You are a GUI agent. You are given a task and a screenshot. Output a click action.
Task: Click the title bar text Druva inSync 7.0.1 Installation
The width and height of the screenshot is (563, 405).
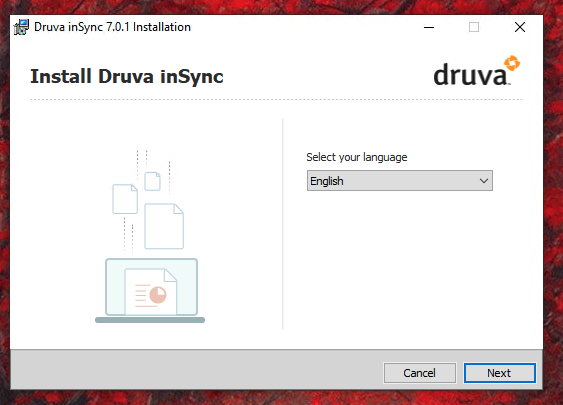pos(112,27)
